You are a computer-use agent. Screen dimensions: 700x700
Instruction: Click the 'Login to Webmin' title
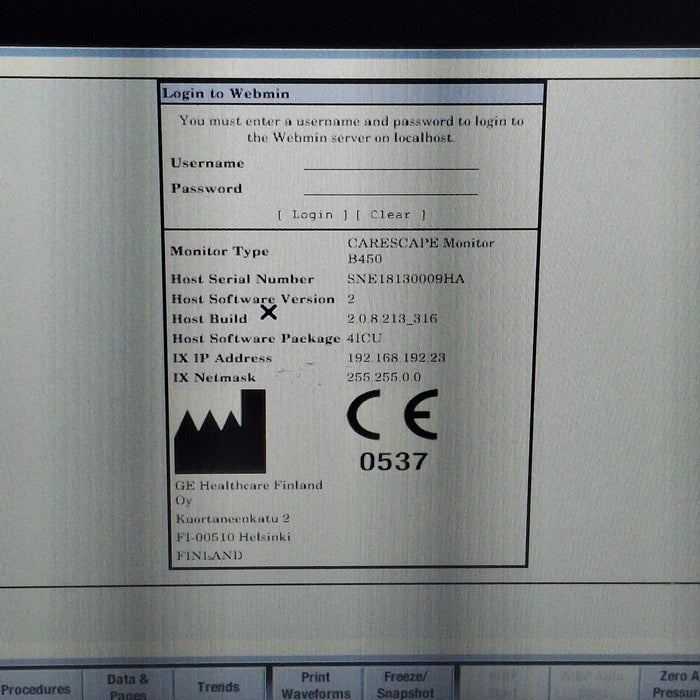point(226,93)
